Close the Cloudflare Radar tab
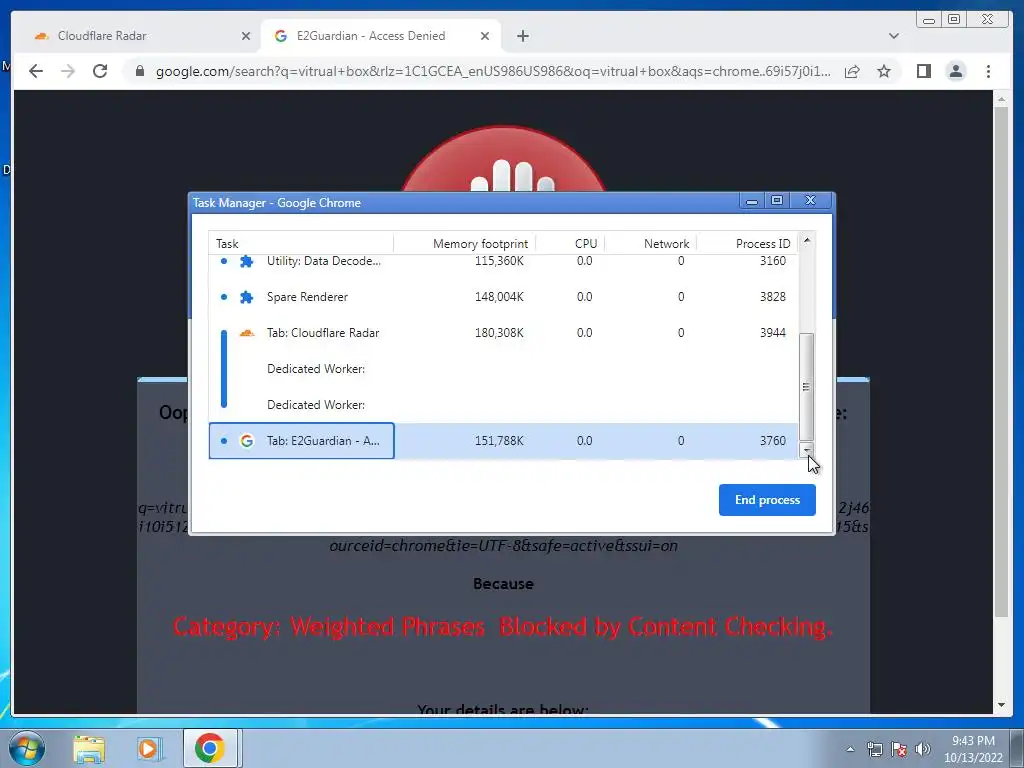Viewport: 1024px width, 768px height. pos(246,36)
